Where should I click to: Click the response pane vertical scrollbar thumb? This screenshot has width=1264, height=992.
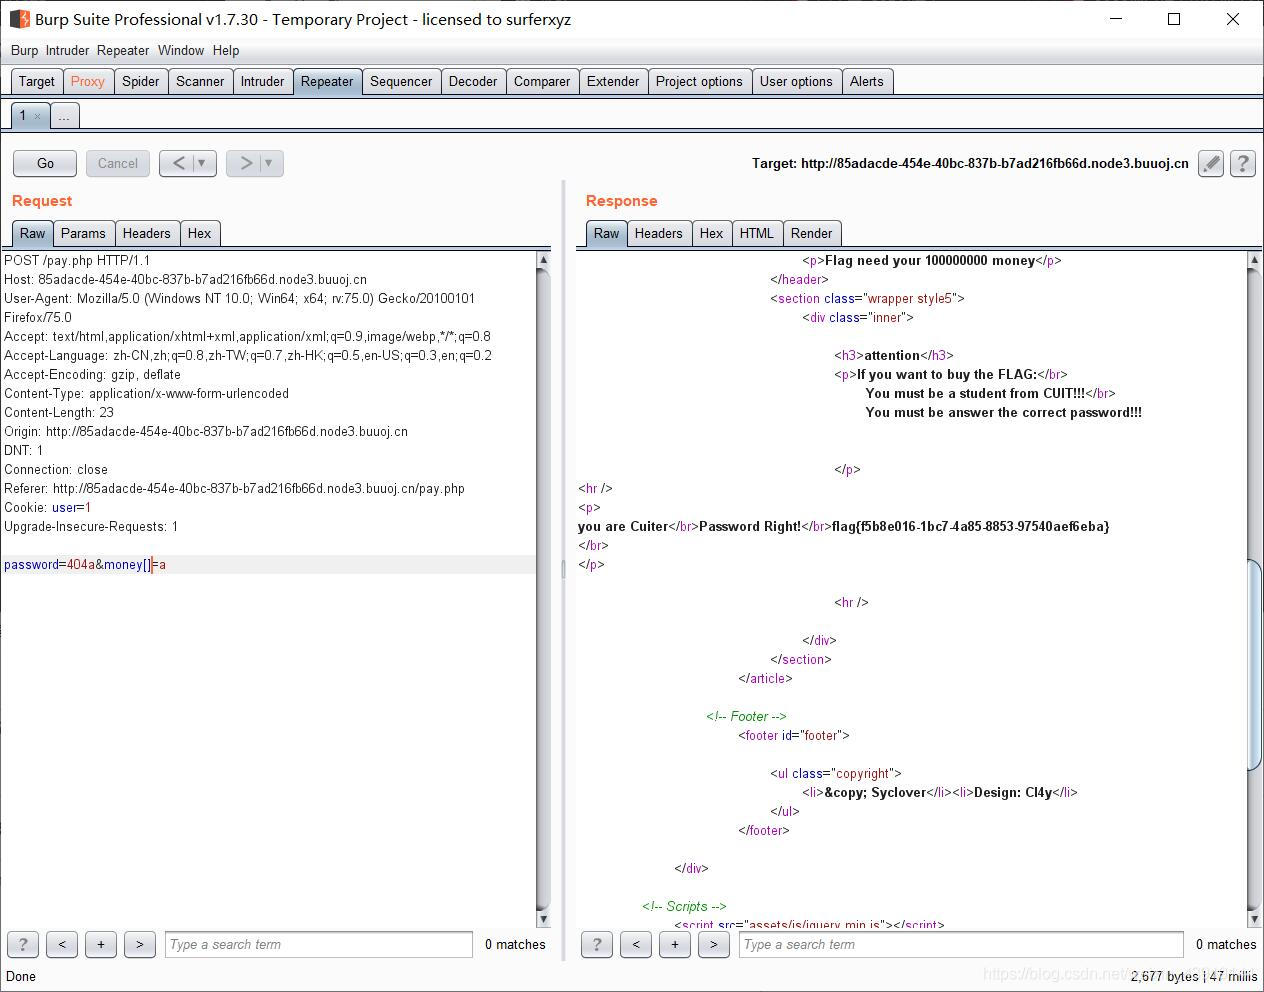click(1255, 666)
